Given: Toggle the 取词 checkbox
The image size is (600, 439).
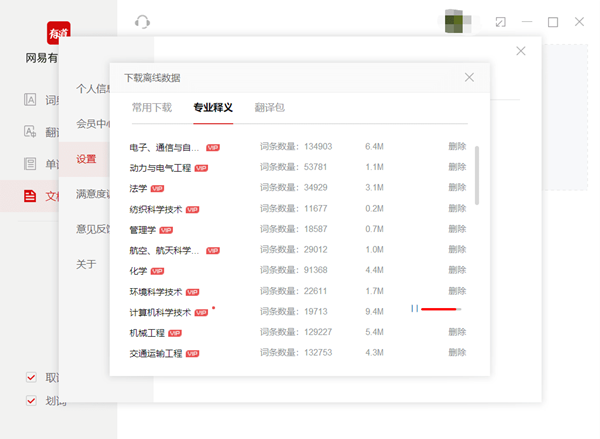Looking at the screenshot, I should (31, 378).
